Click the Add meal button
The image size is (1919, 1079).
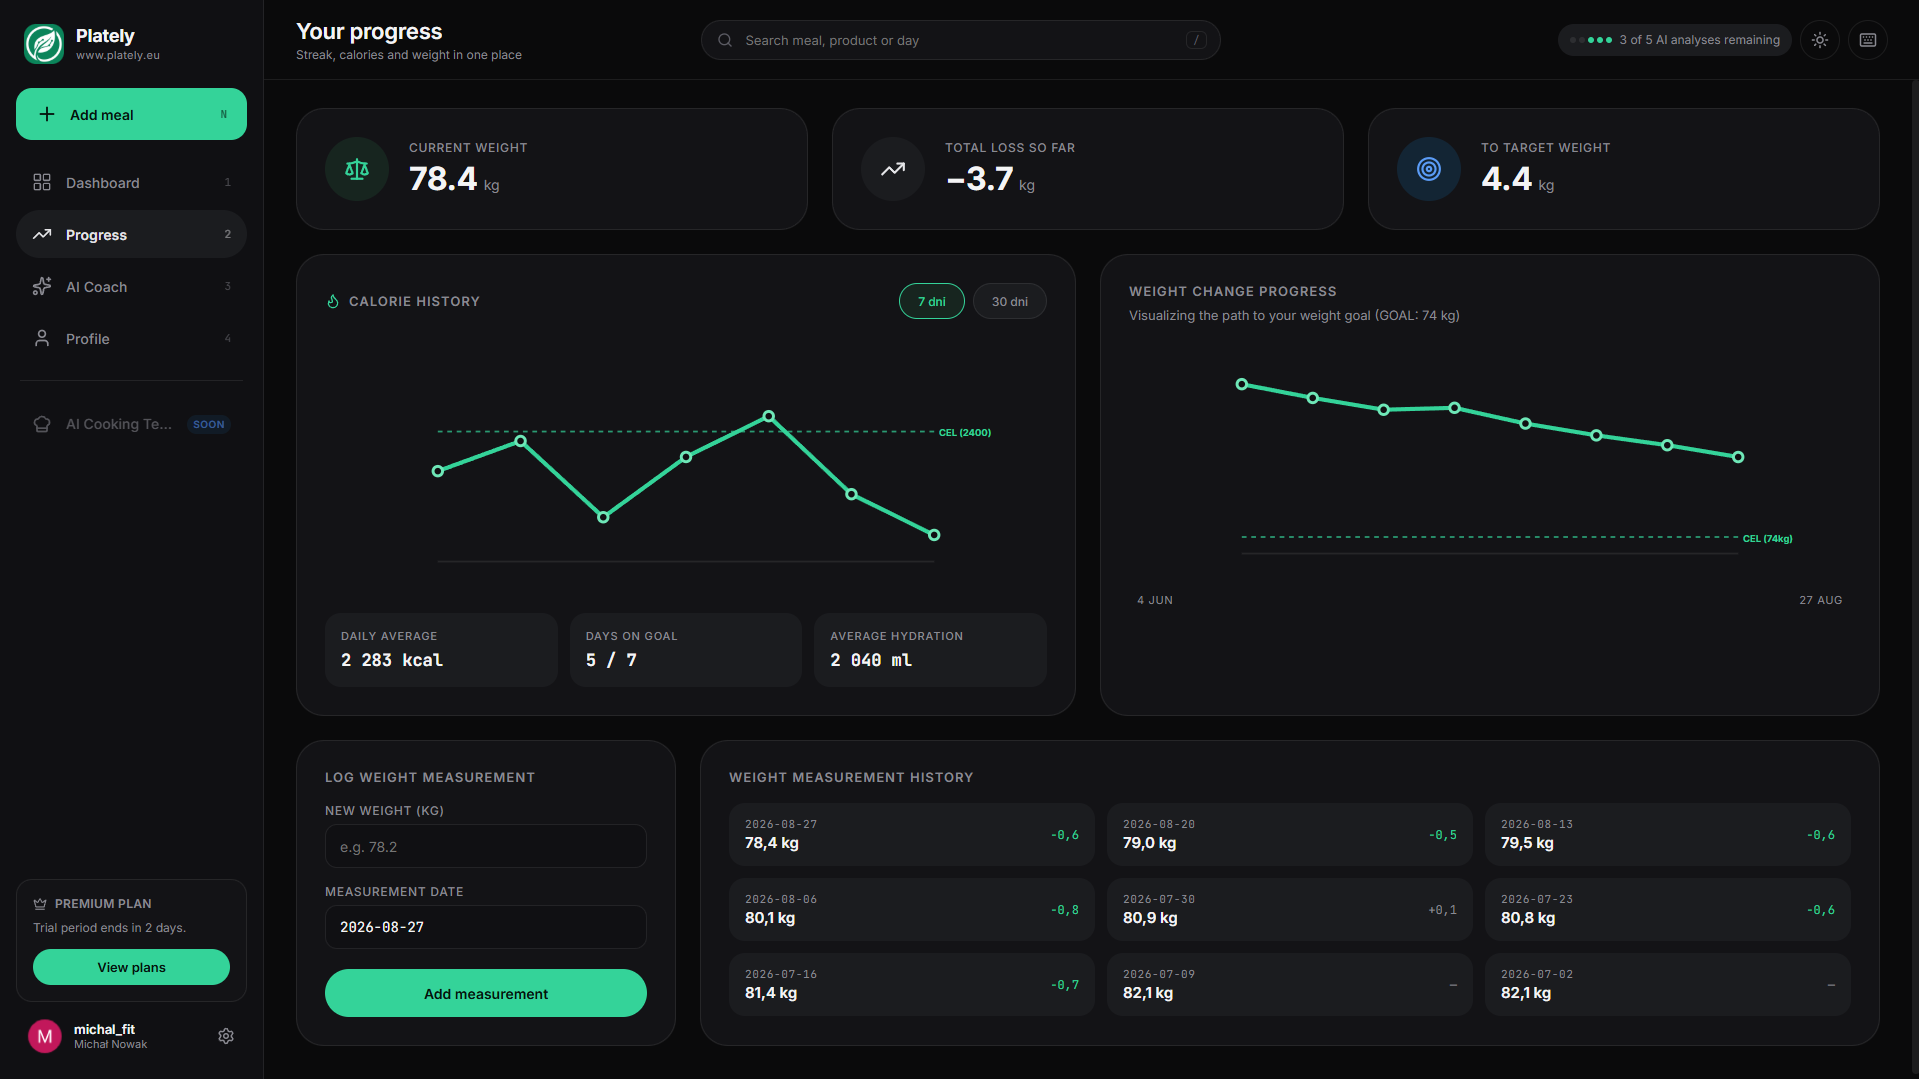tap(131, 114)
